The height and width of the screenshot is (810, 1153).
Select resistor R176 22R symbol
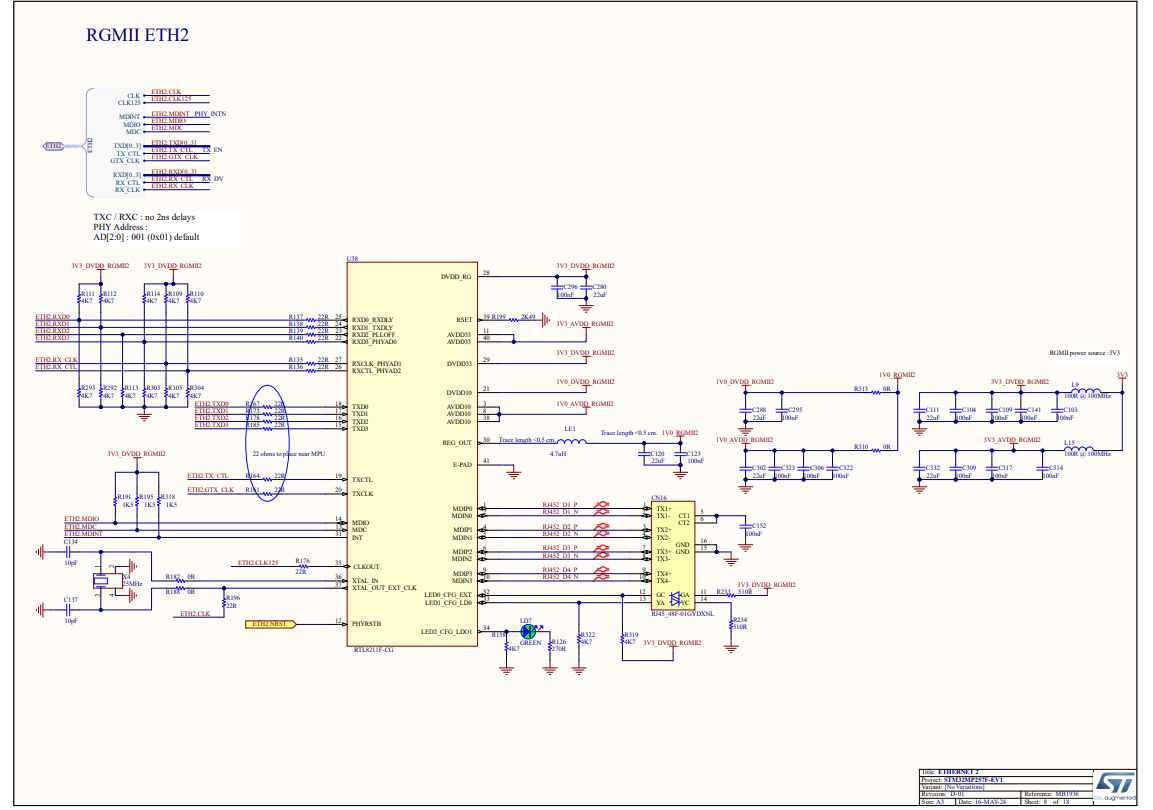(x=303, y=567)
